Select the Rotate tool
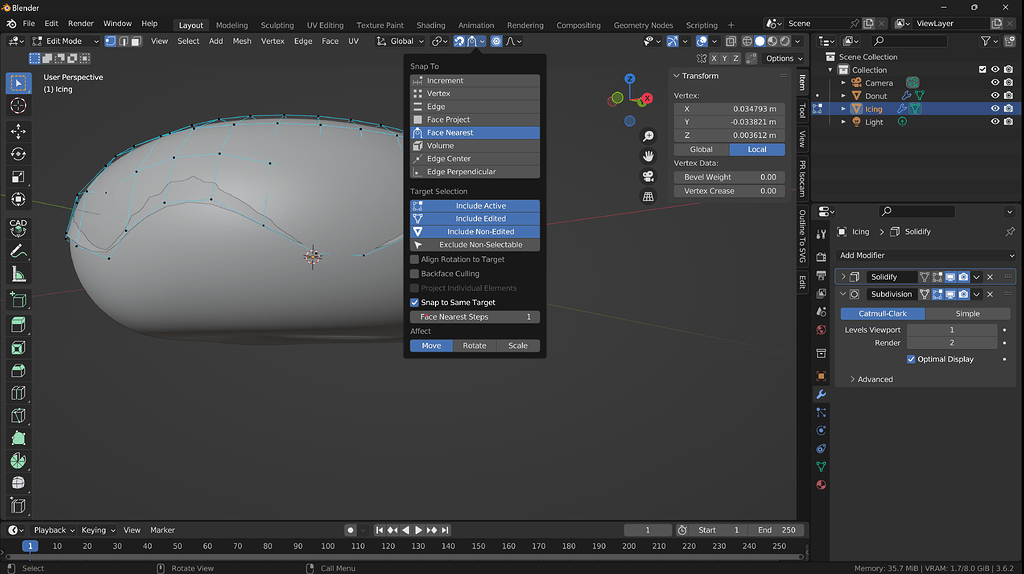This screenshot has height=574, width=1024. [x=18, y=154]
